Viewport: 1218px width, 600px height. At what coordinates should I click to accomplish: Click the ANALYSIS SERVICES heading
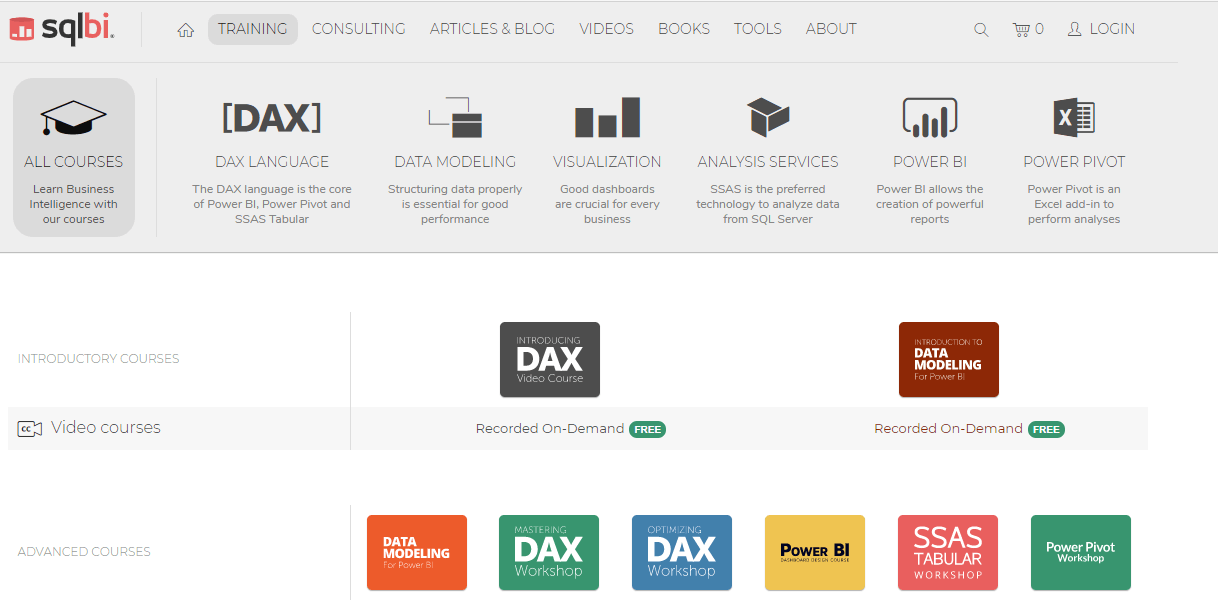pyautogui.click(x=768, y=162)
